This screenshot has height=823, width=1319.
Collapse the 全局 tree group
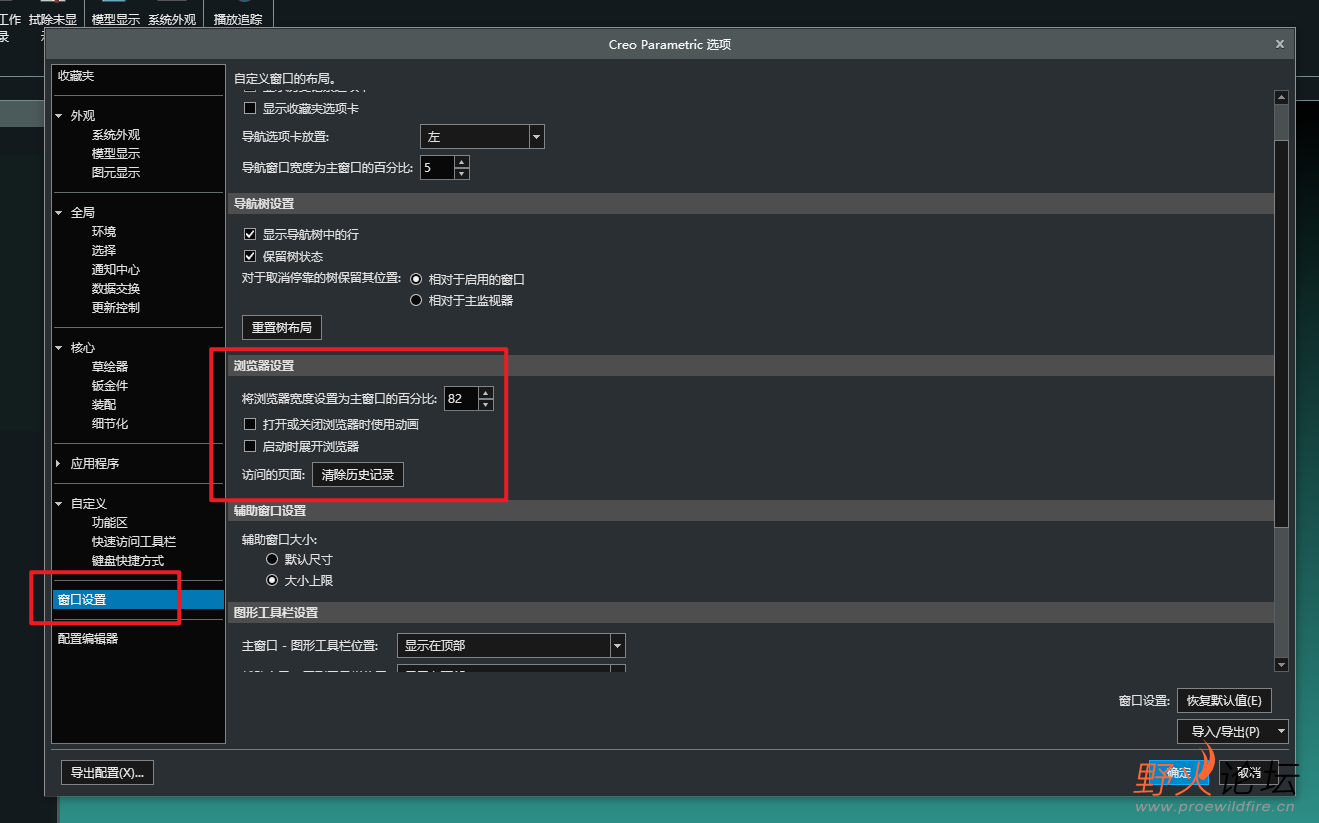pos(59,213)
